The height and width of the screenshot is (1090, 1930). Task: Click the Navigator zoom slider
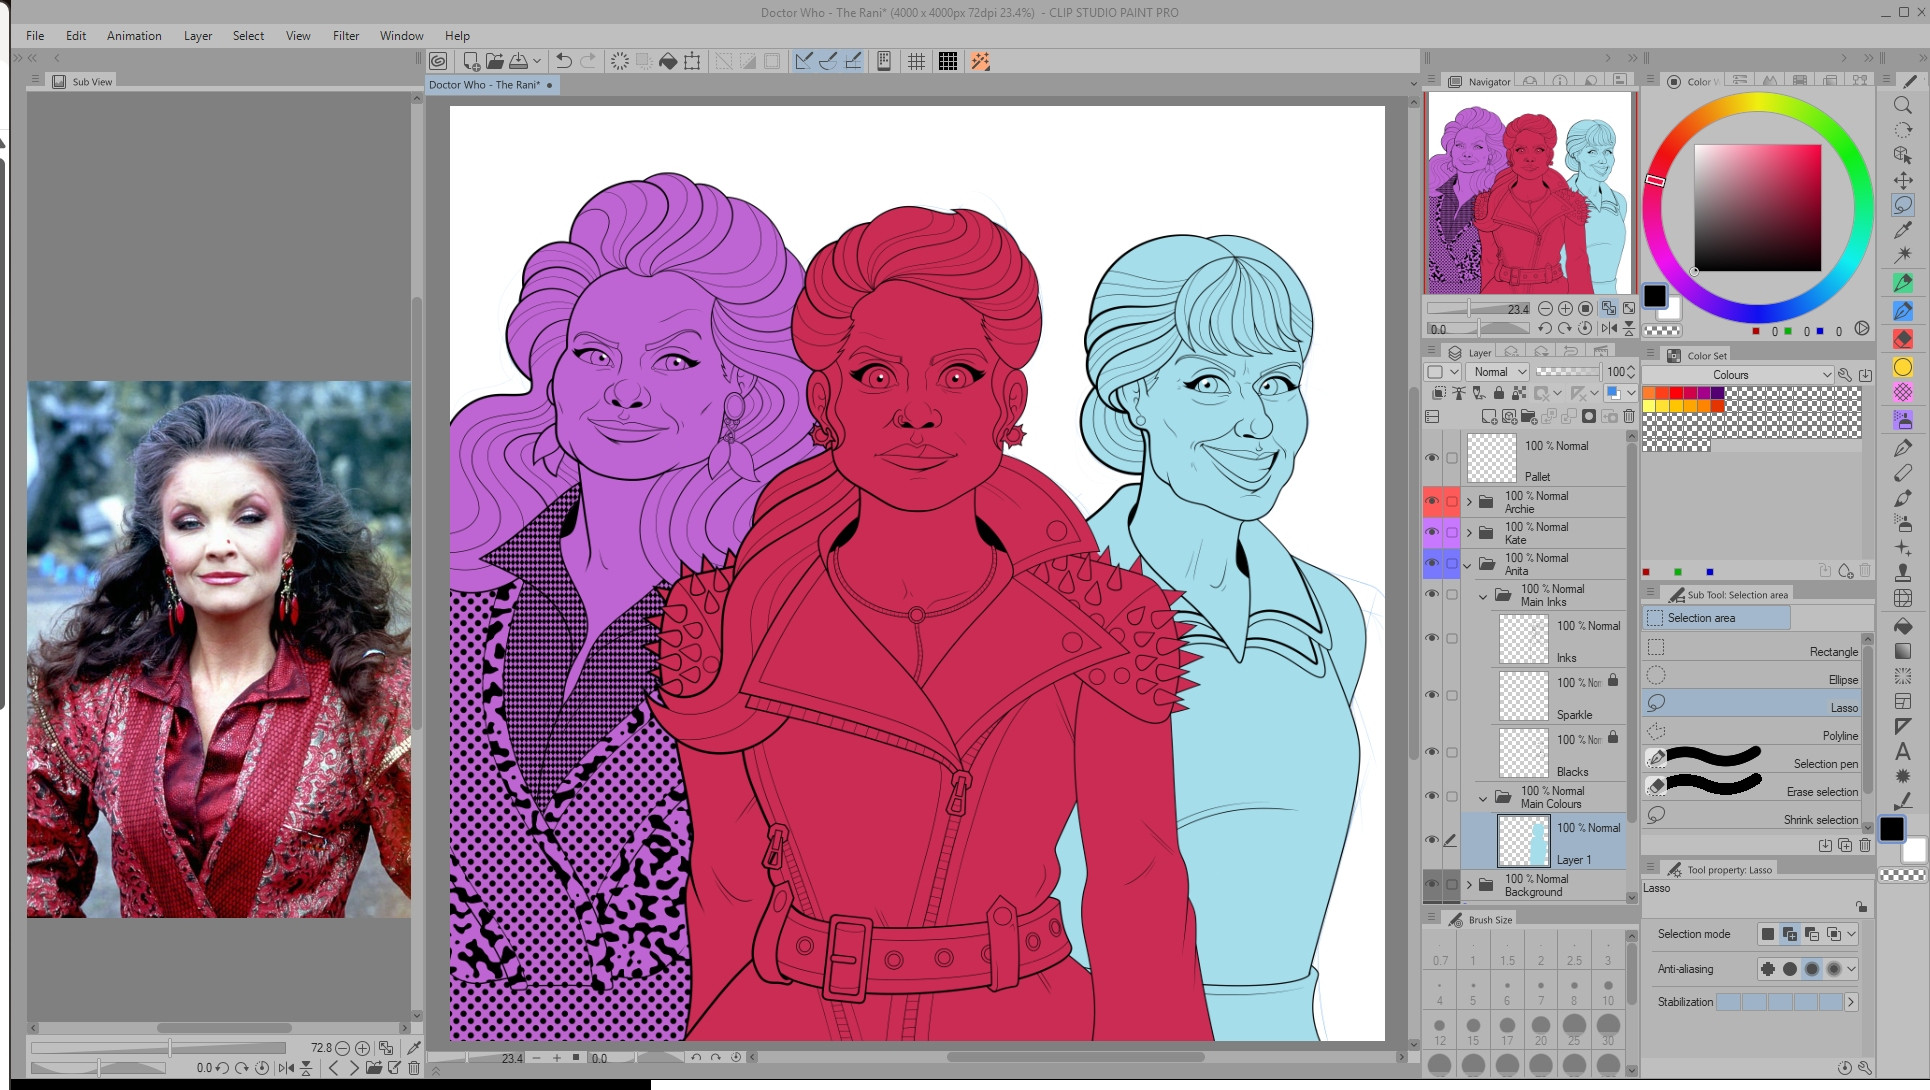1479,309
